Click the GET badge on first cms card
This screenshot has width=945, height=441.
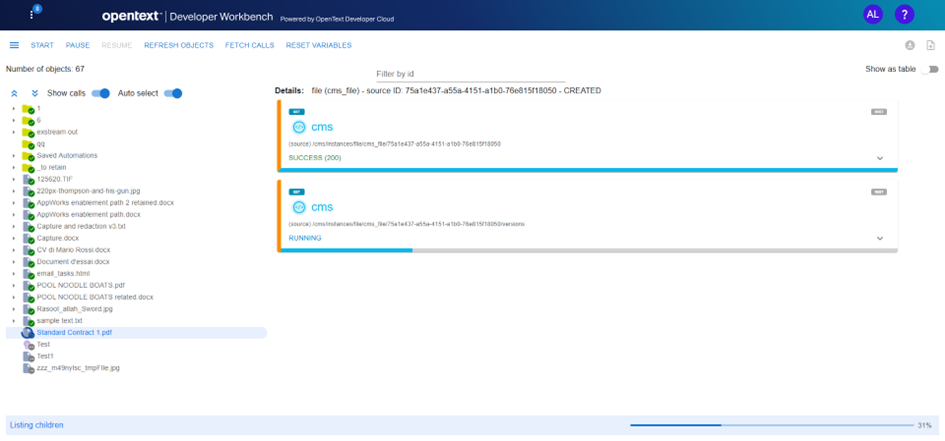point(297,111)
